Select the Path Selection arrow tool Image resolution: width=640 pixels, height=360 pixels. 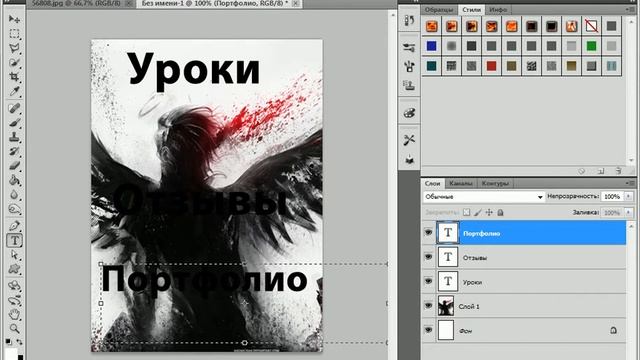(x=14, y=255)
